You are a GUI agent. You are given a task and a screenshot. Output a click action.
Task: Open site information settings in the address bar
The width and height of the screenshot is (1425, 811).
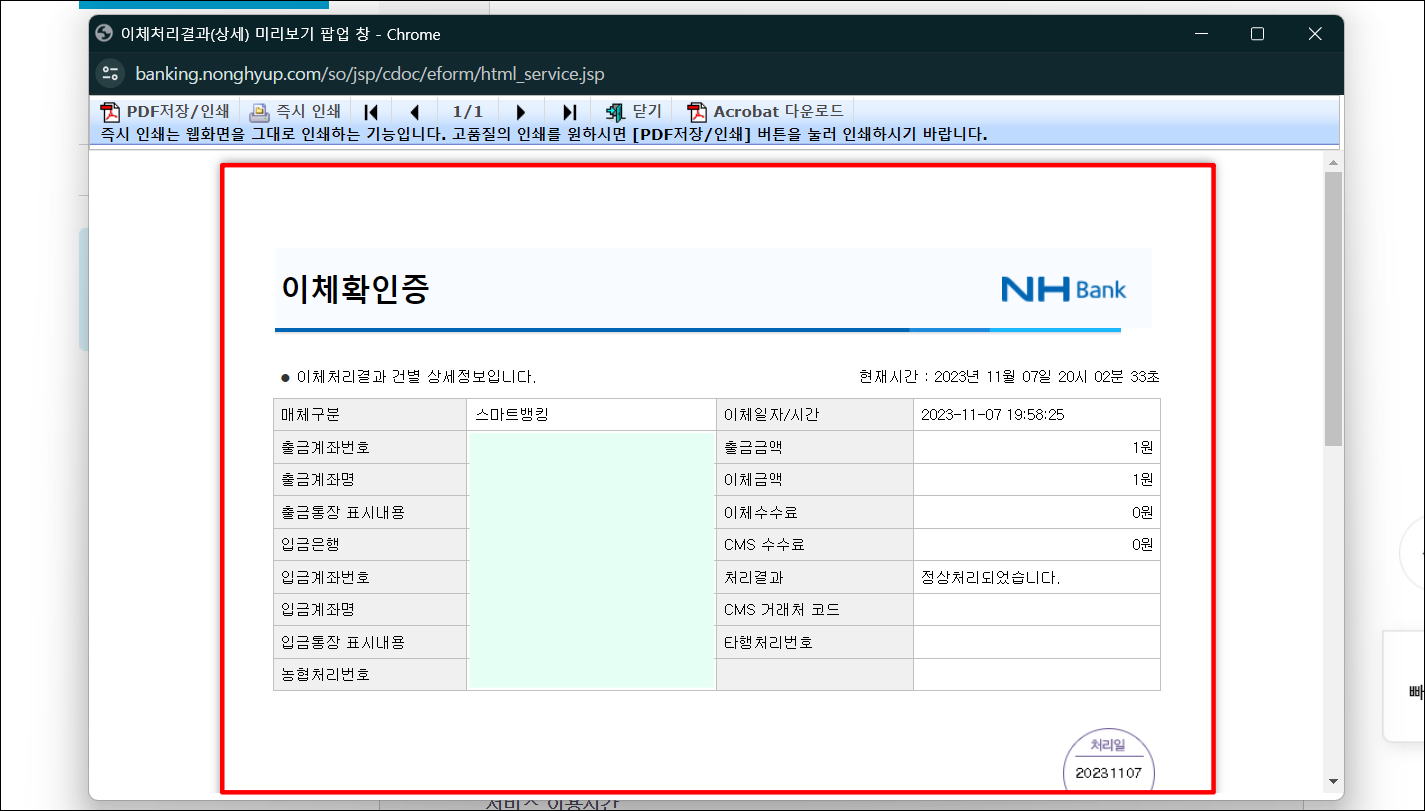tap(110, 73)
